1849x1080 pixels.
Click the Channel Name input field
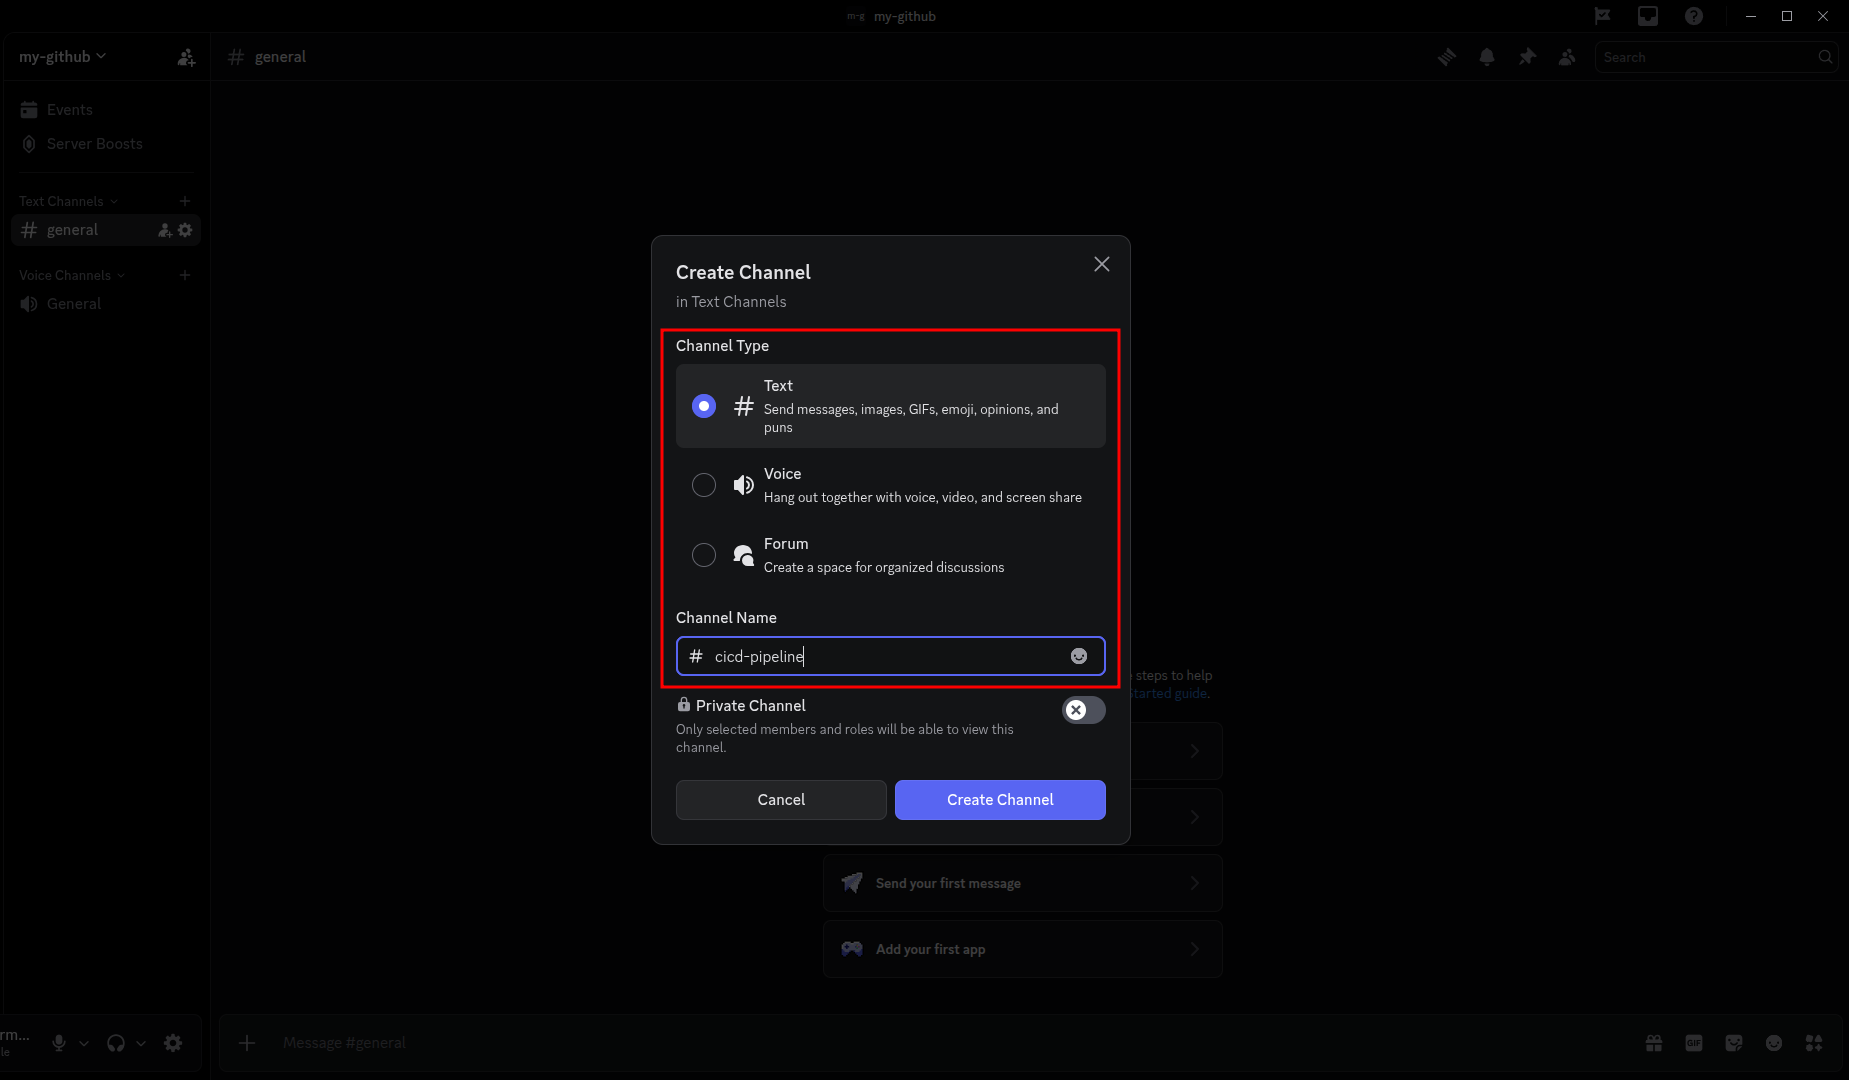(x=890, y=656)
